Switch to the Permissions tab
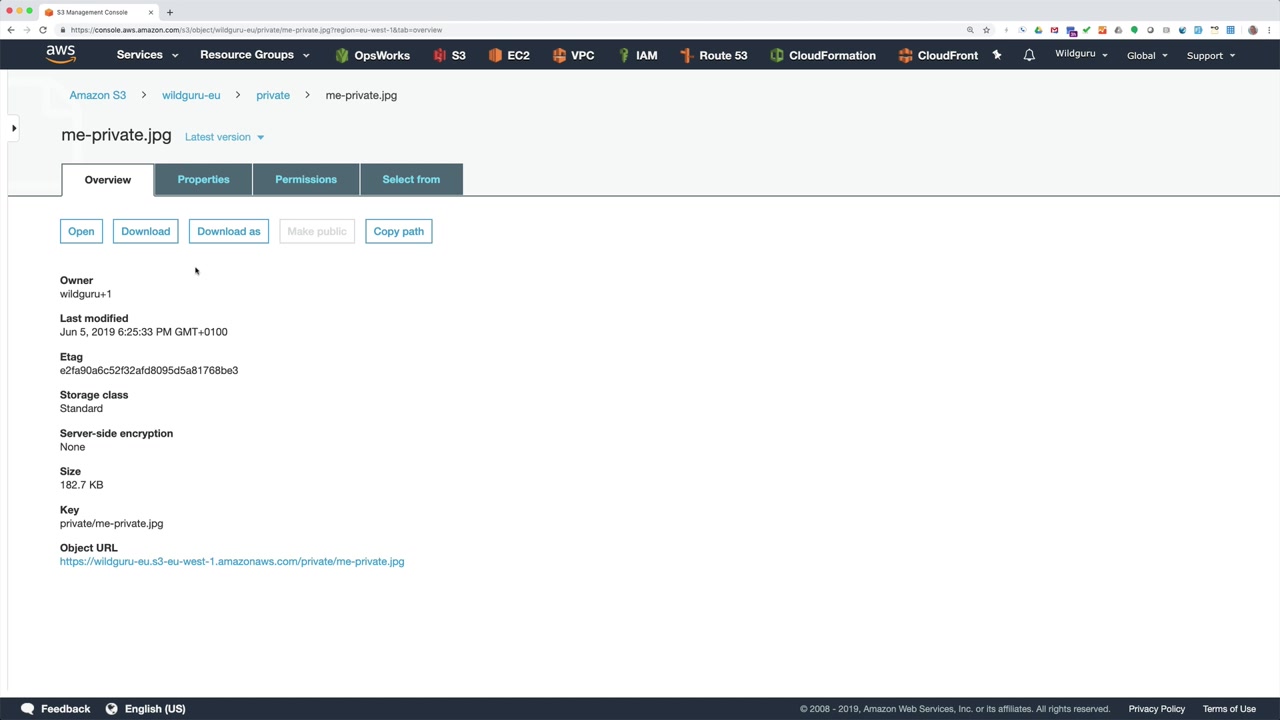Screen dimensions: 1280x720 click(306, 179)
